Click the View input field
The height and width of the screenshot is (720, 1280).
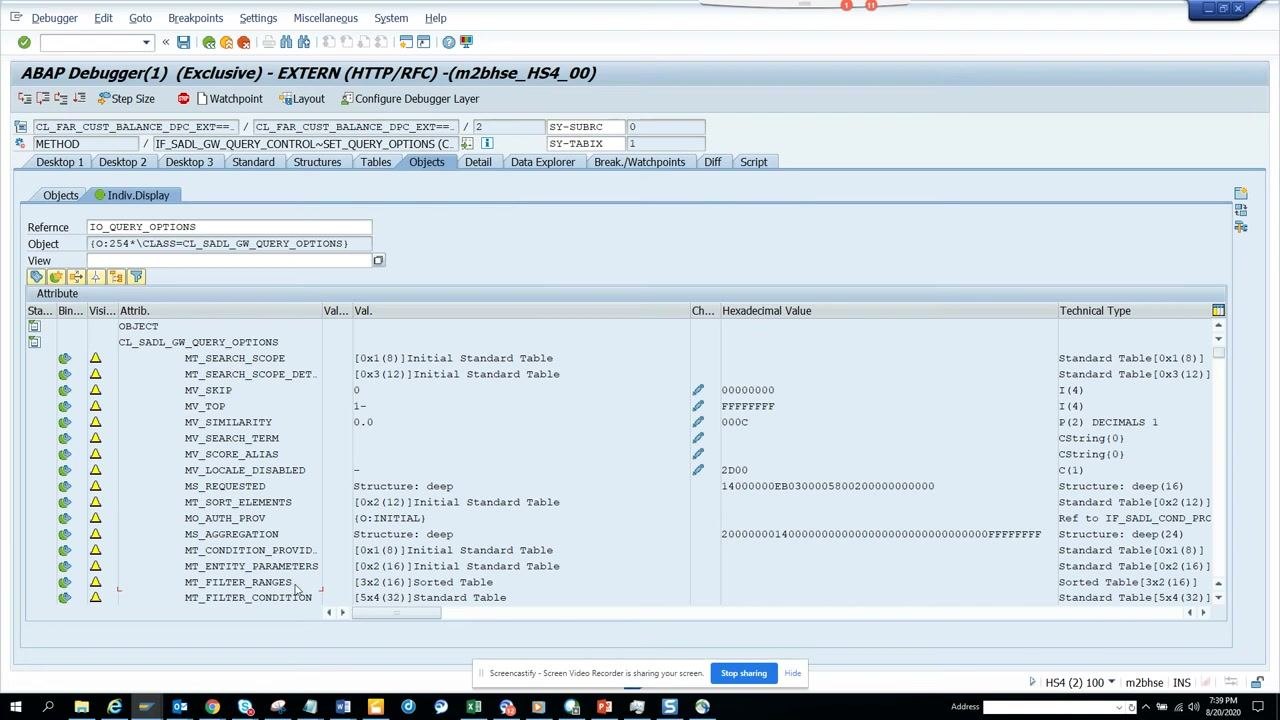[229, 261]
